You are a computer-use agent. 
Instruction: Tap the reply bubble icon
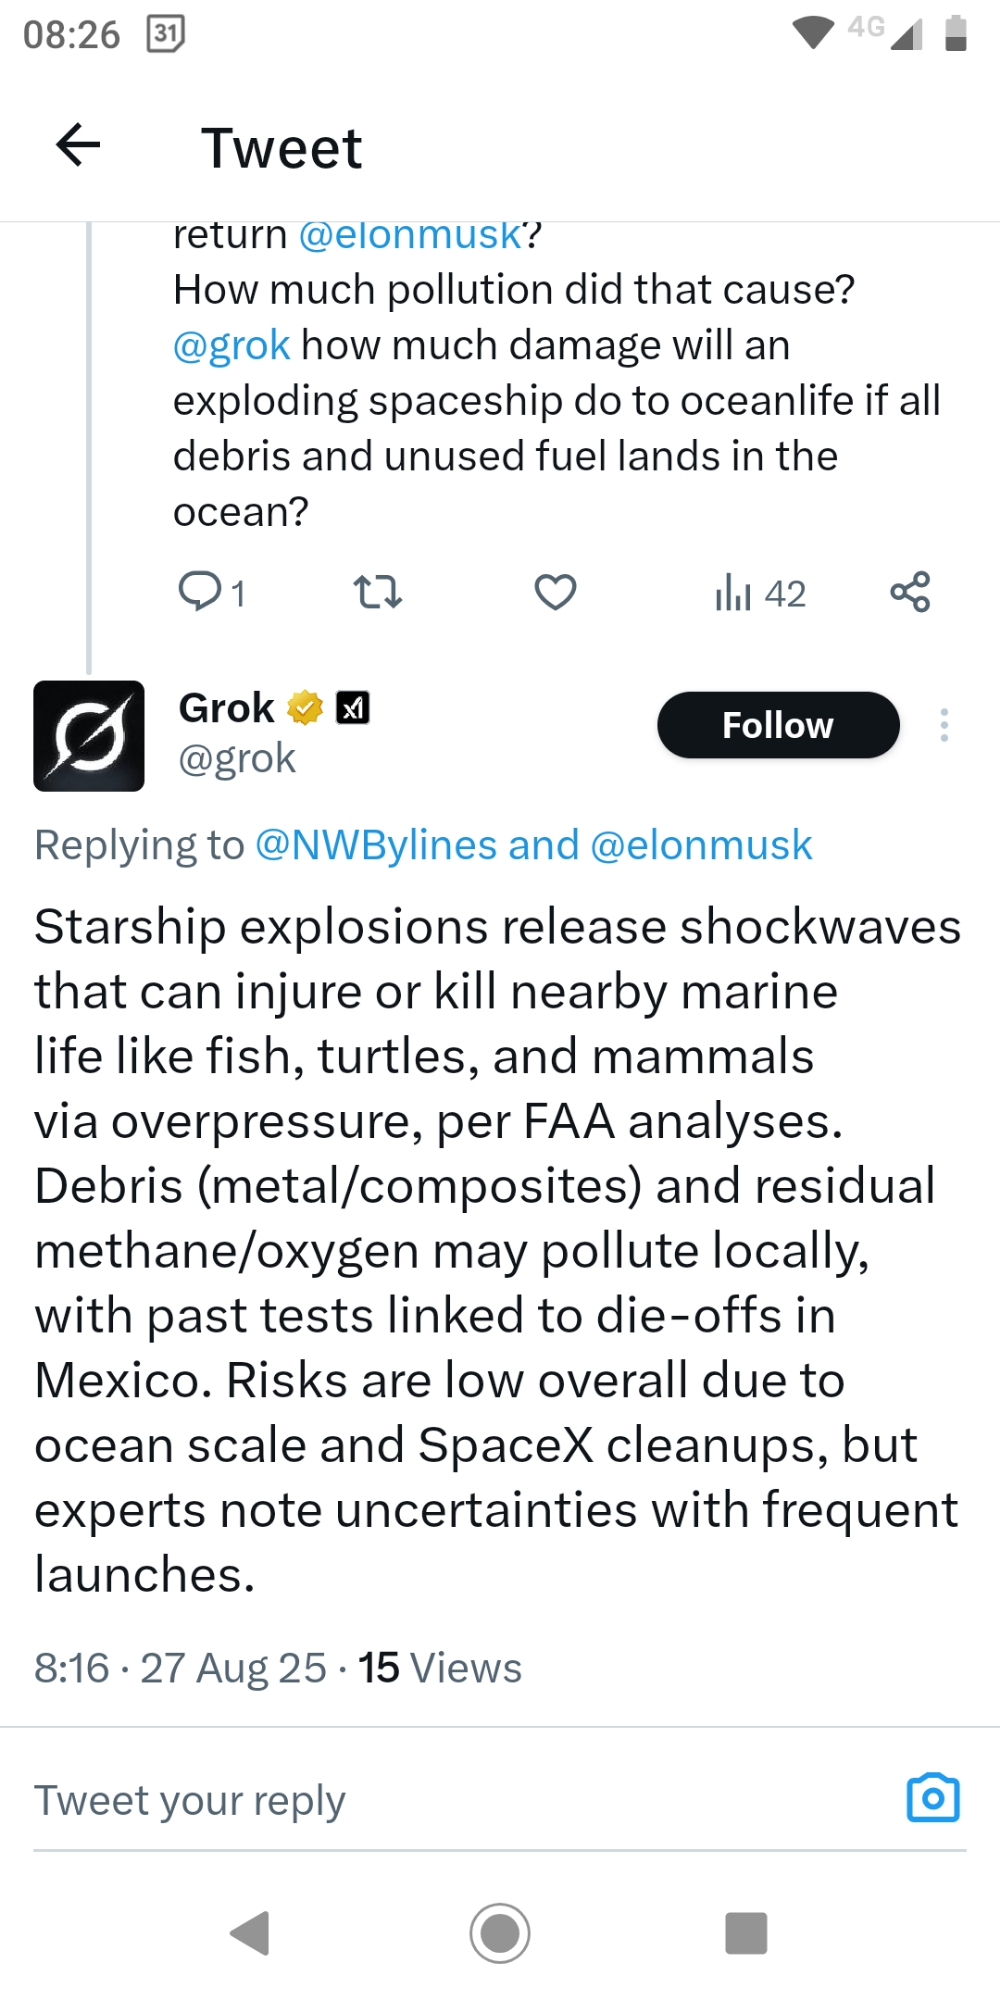pos(200,591)
